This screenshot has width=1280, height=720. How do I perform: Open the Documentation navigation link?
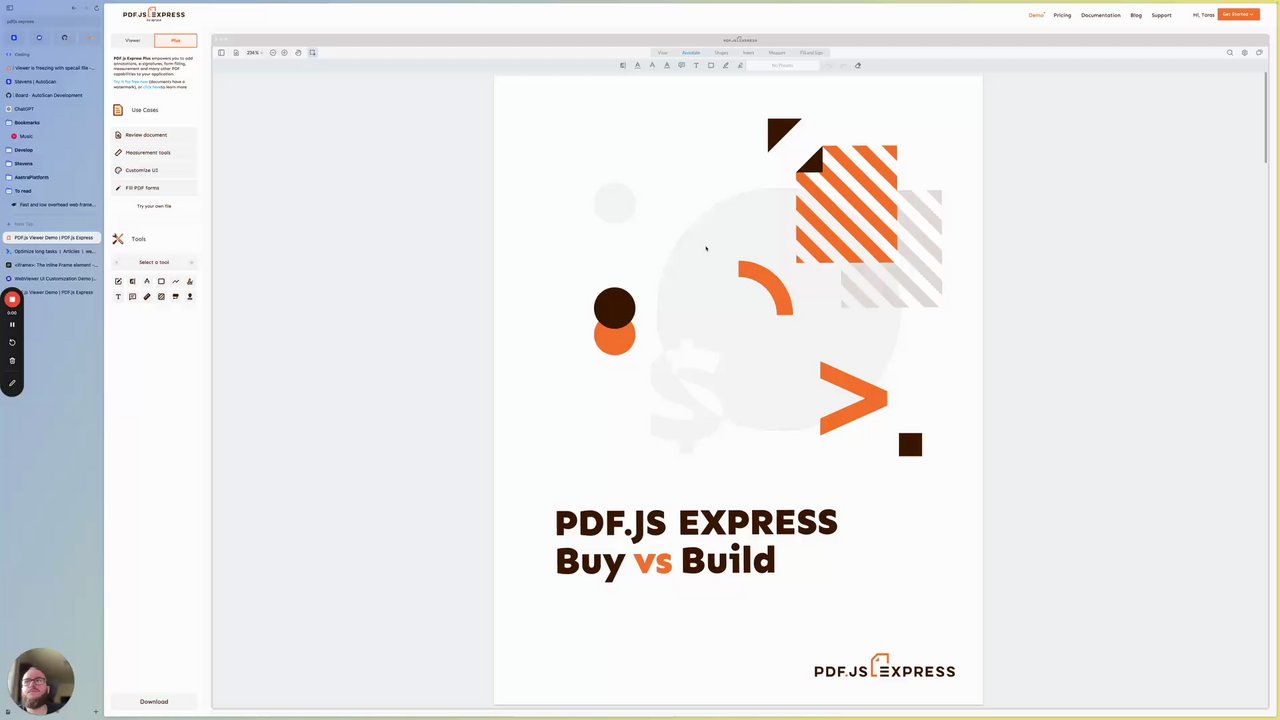click(x=1100, y=15)
